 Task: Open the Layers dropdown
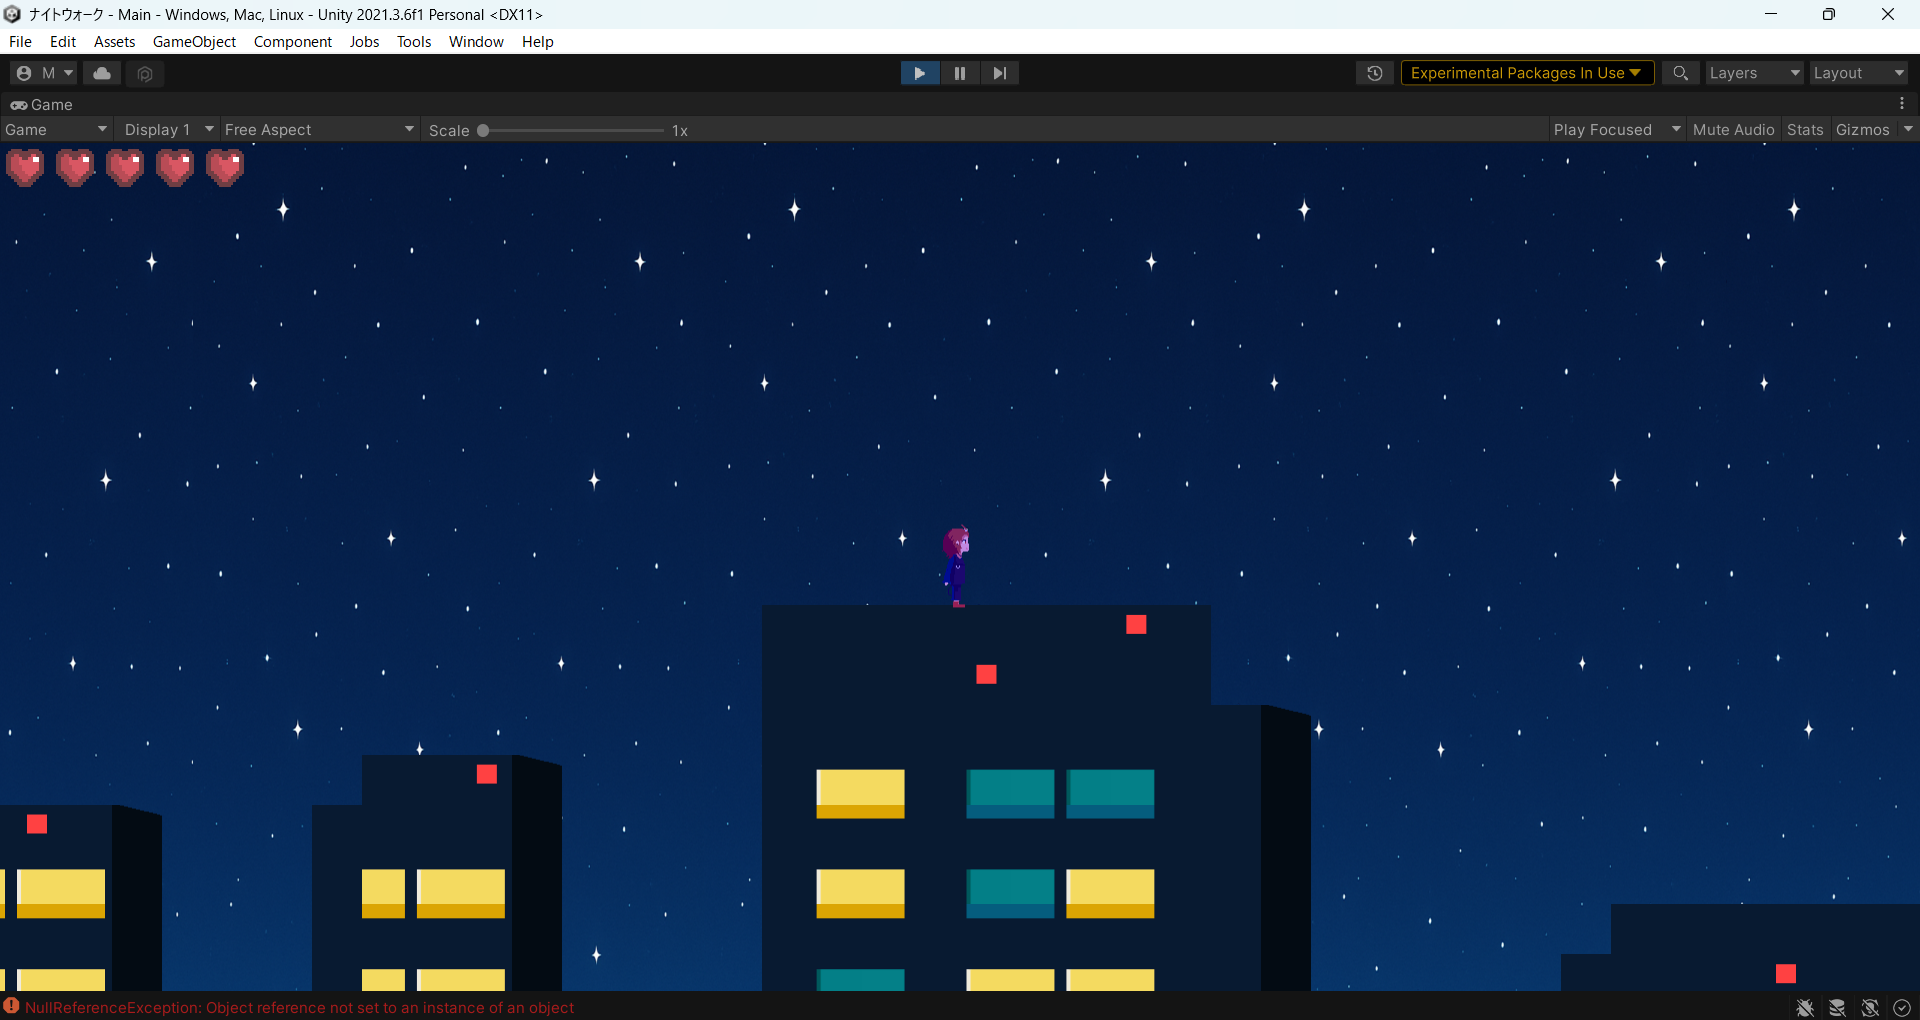click(x=1754, y=73)
